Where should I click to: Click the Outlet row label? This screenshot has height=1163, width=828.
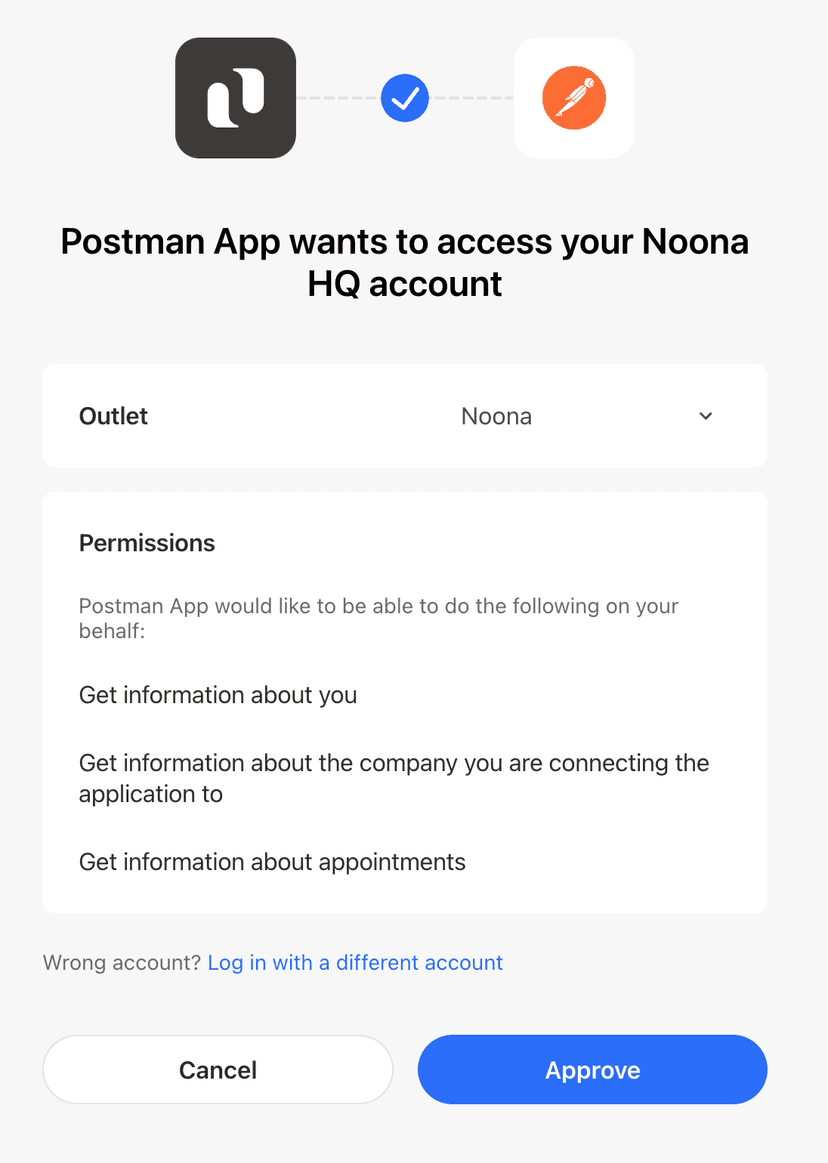[x=113, y=416]
